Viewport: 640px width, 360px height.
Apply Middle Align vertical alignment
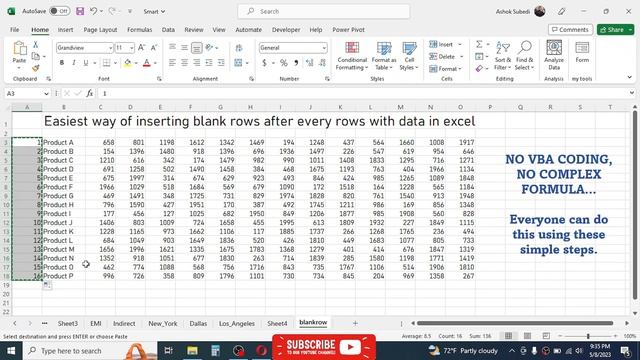click(x=184, y=48)
